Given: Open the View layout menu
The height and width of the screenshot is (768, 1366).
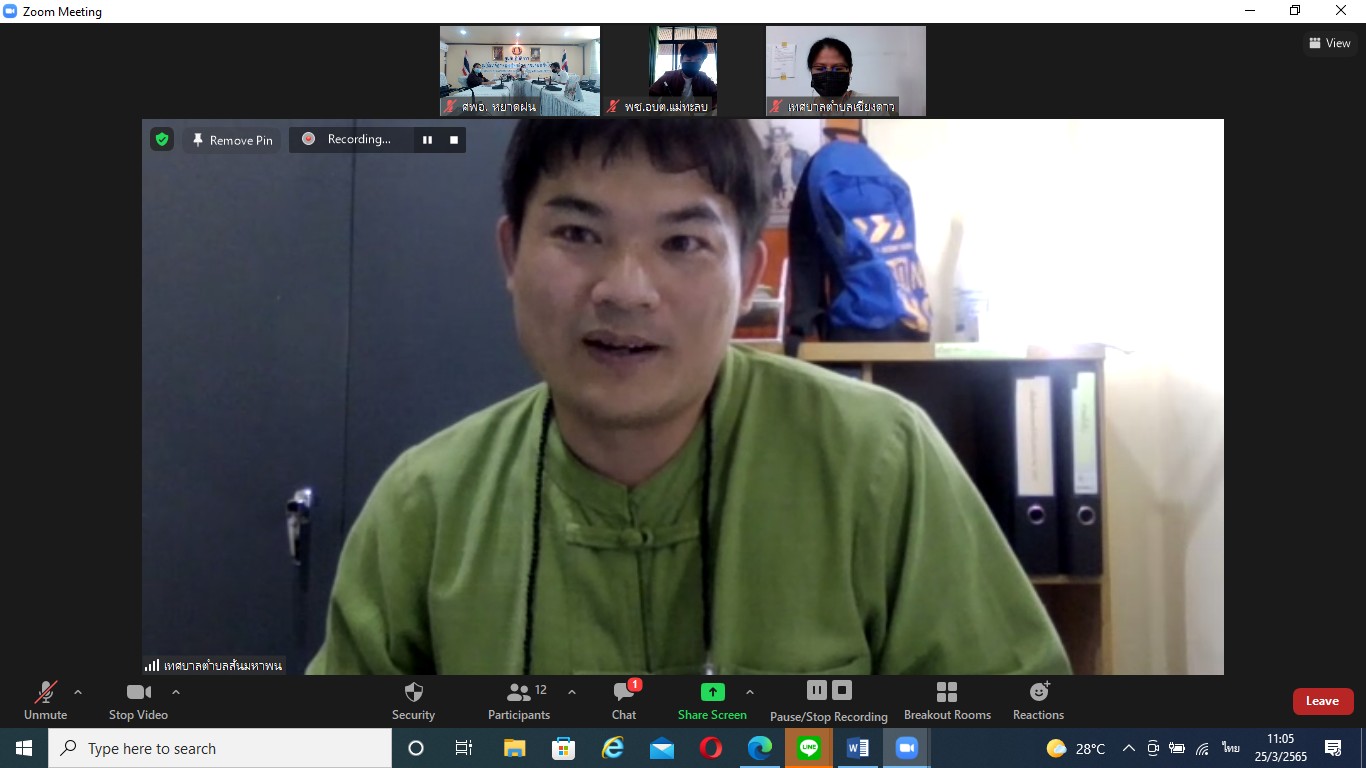Looking at the screenshot, I should tap(1330, 43).
